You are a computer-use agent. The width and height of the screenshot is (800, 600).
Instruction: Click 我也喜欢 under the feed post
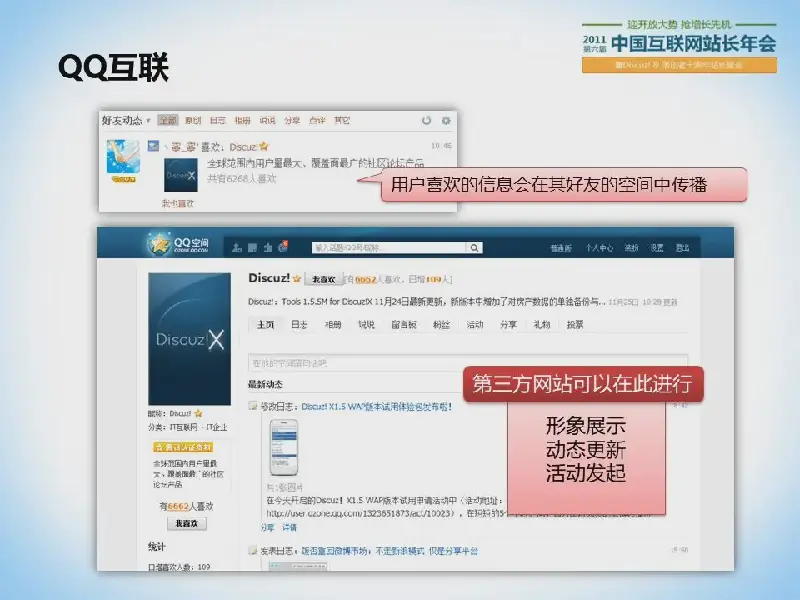tap(178, 203)
